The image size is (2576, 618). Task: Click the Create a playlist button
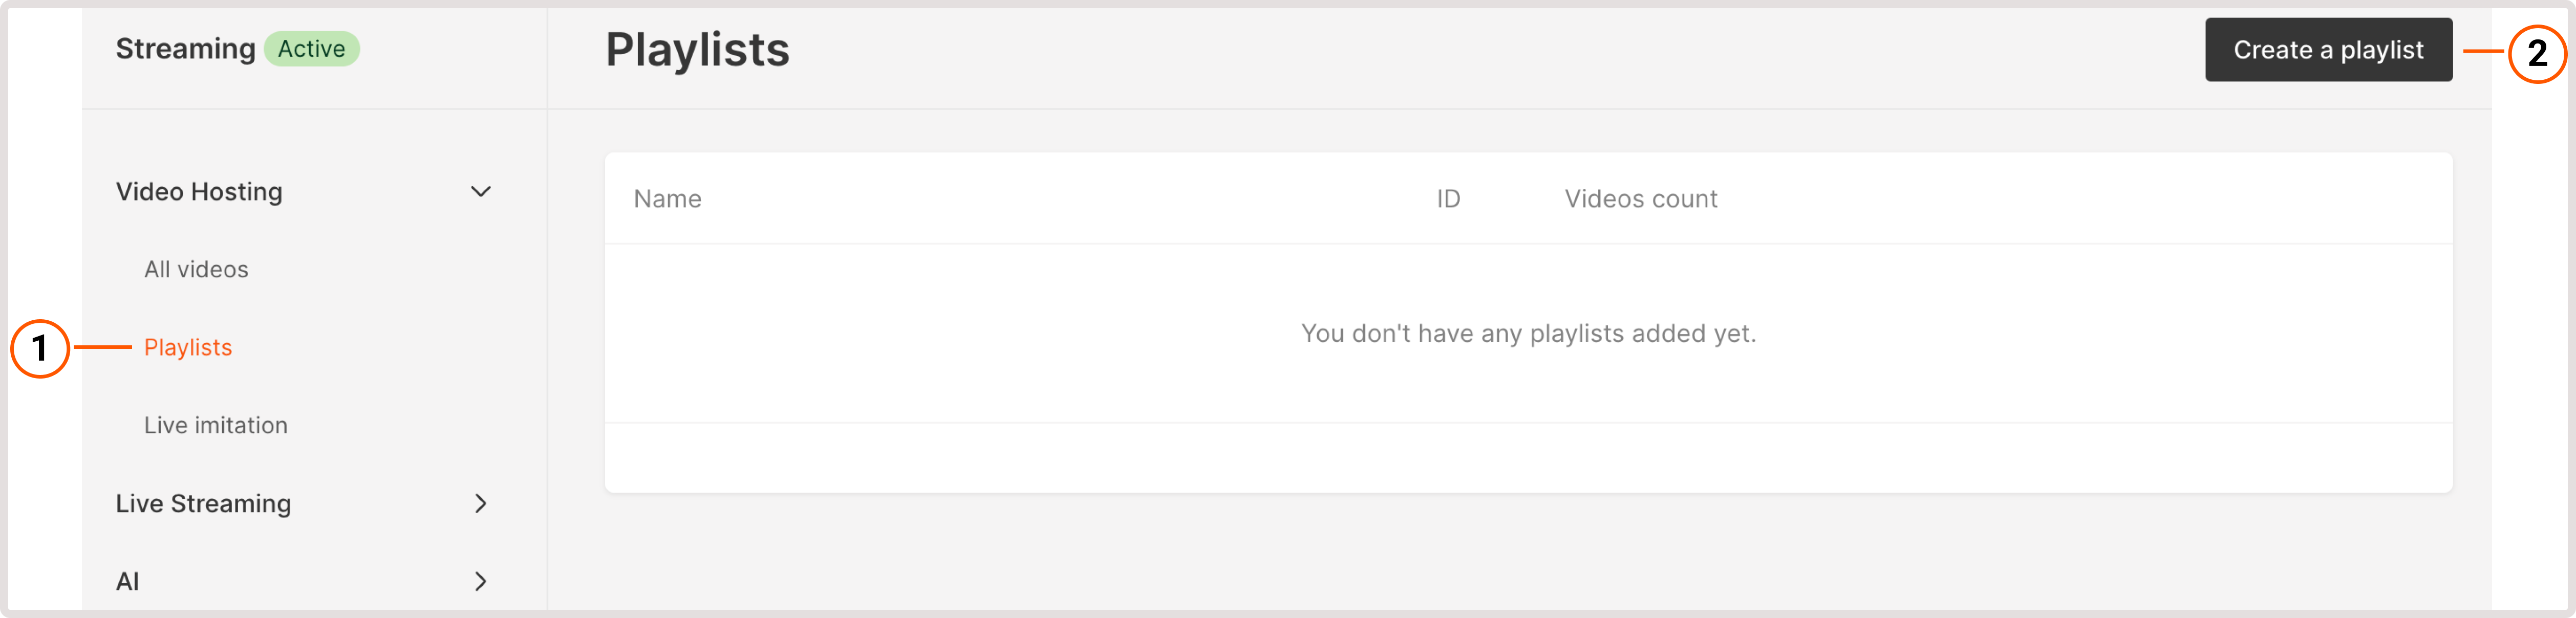pos(2327,49)
